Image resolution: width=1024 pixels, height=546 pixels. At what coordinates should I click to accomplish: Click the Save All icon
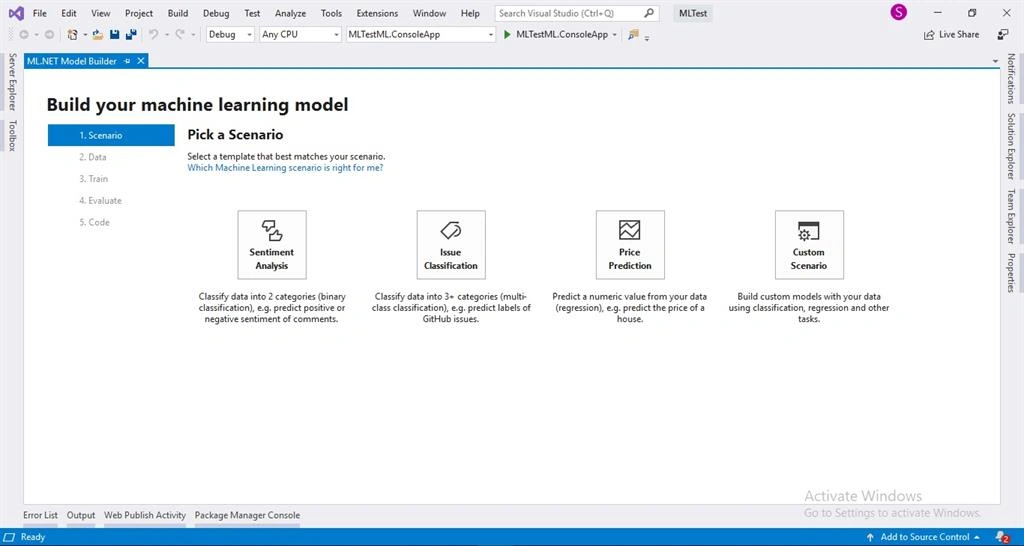(131, 35)
